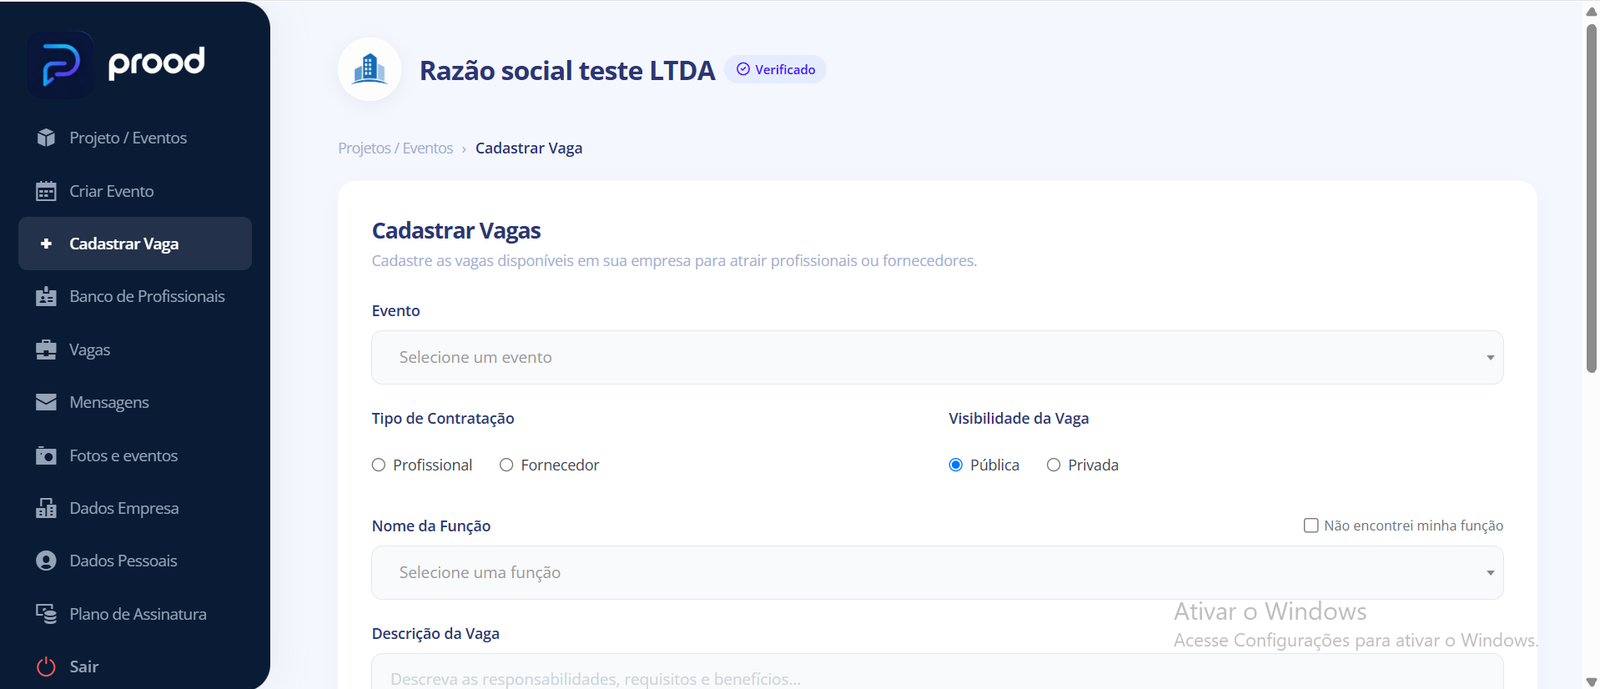This screenshot has height=689, width=1600.
Task: Click the Dados Pessoais user icon
Action: pos(46,561)
